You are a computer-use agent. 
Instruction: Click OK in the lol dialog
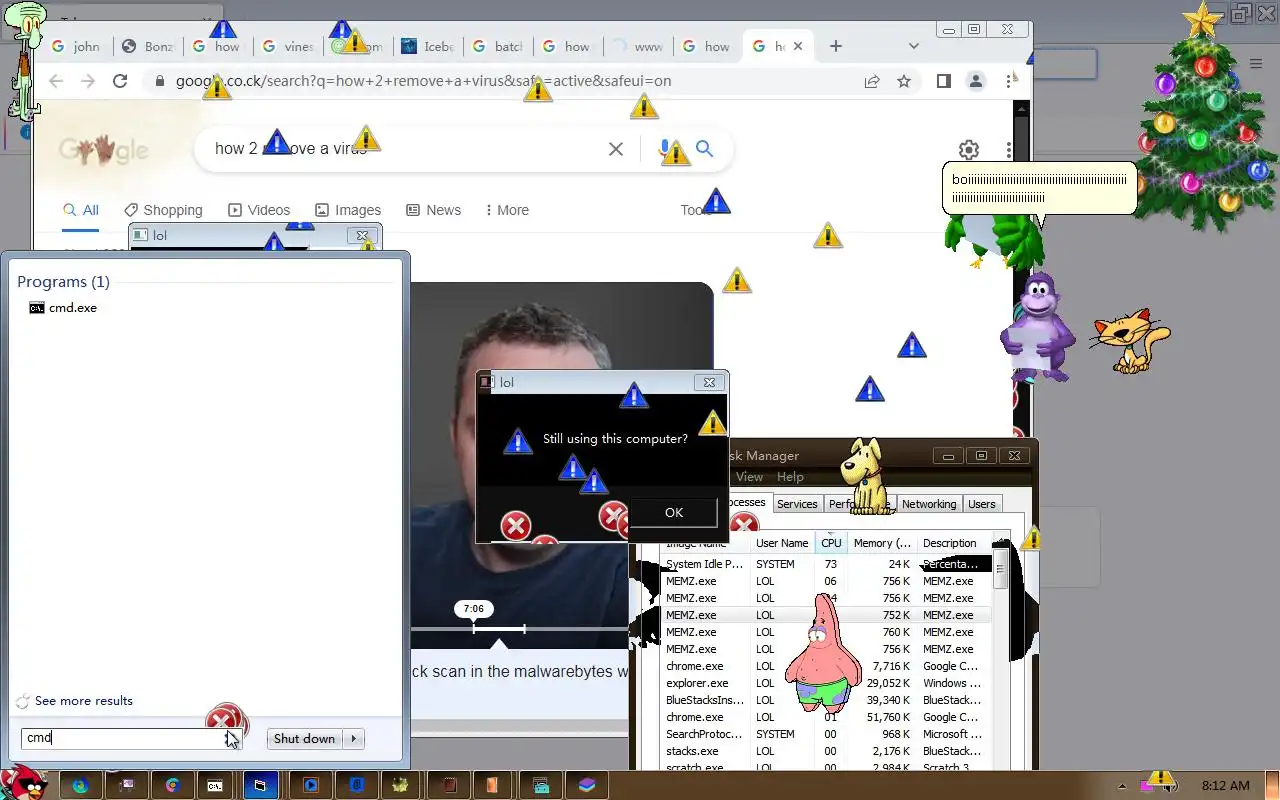[x=674, y=512]
